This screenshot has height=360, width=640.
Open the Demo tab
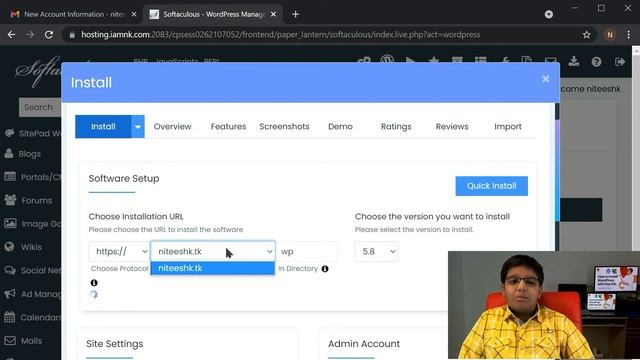pyautogui.click(x=340, y=127)
